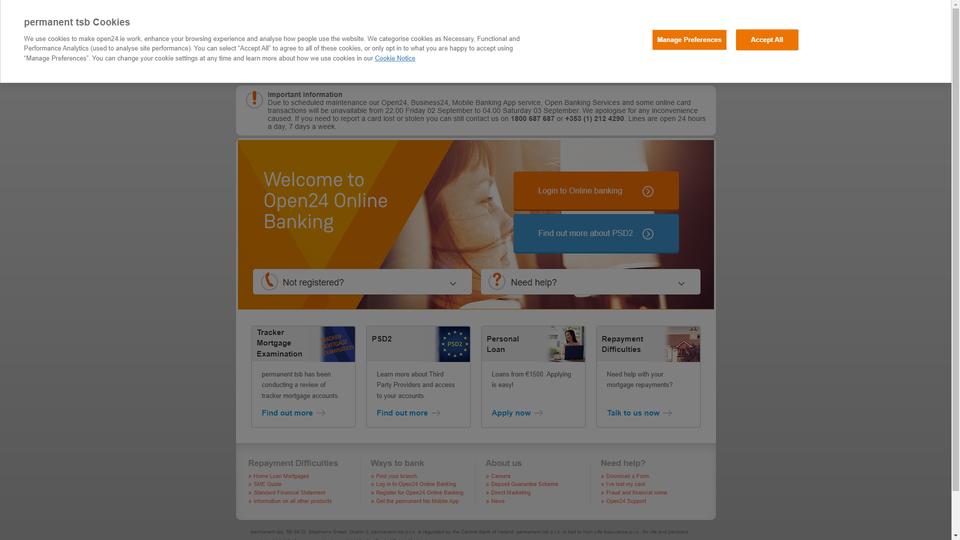Open Fraud and financial crime footer link
The width and height of the screenshot is (960, 540).
click(x=636, y=493)
